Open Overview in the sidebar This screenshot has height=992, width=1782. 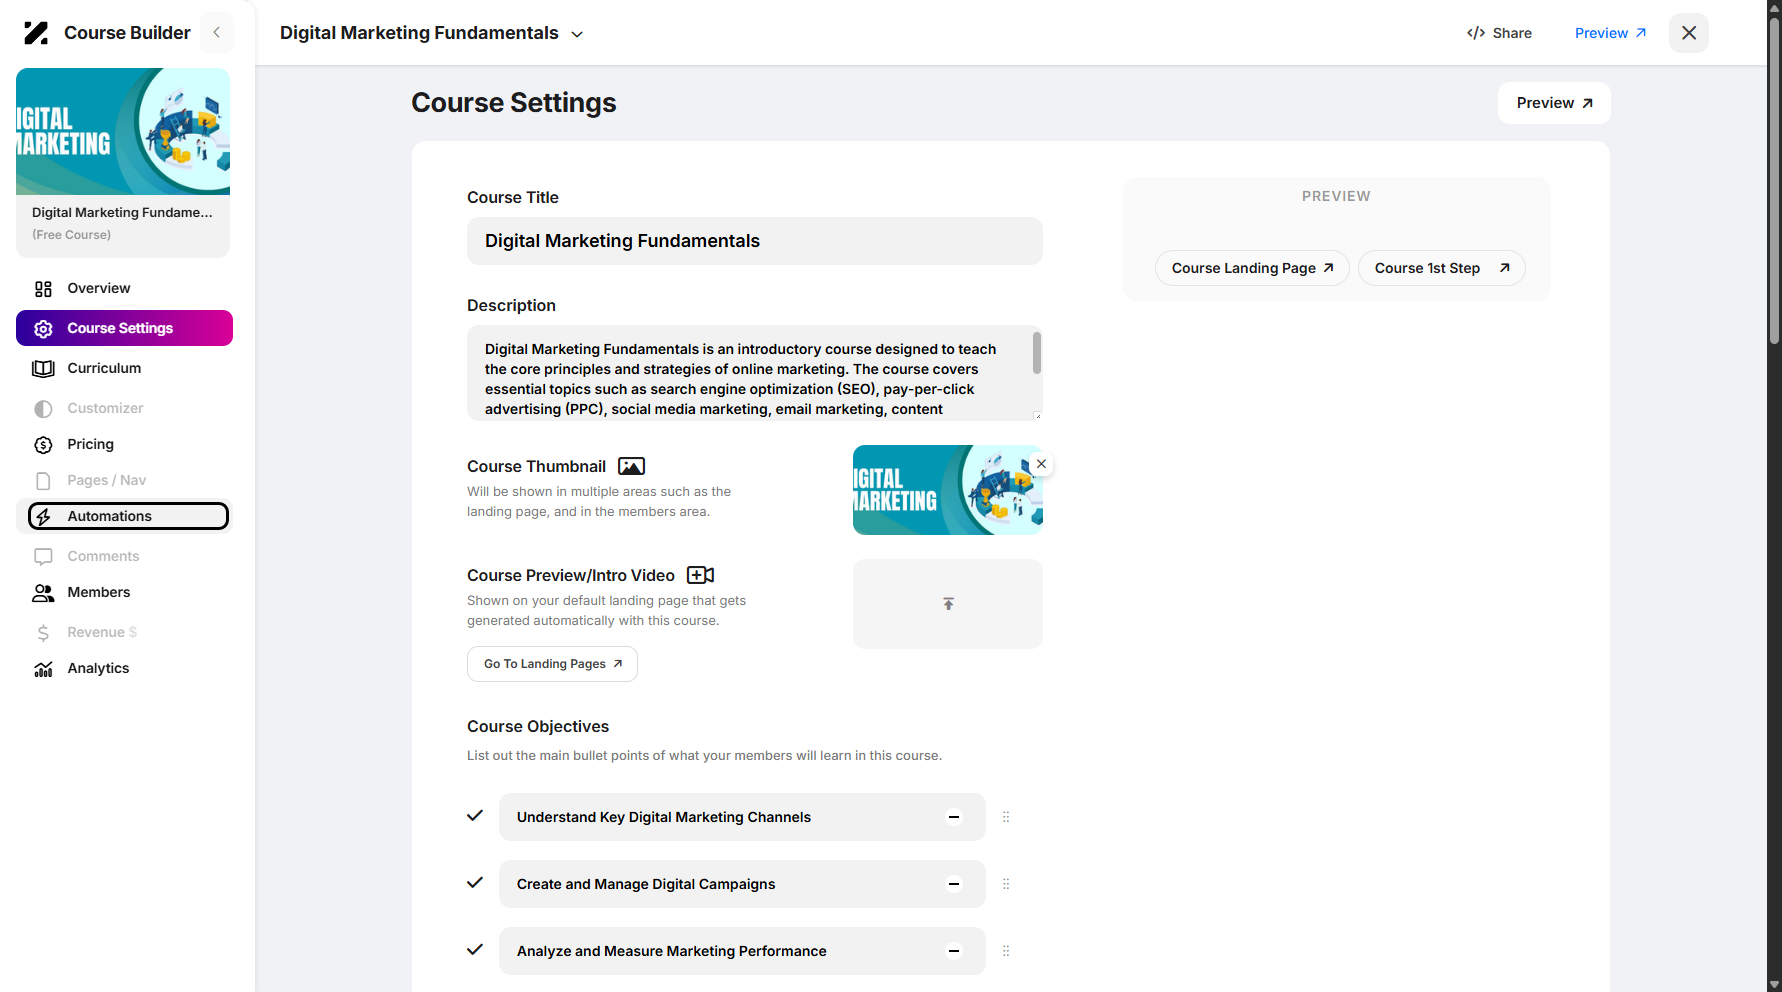click(x=124, y=288)
